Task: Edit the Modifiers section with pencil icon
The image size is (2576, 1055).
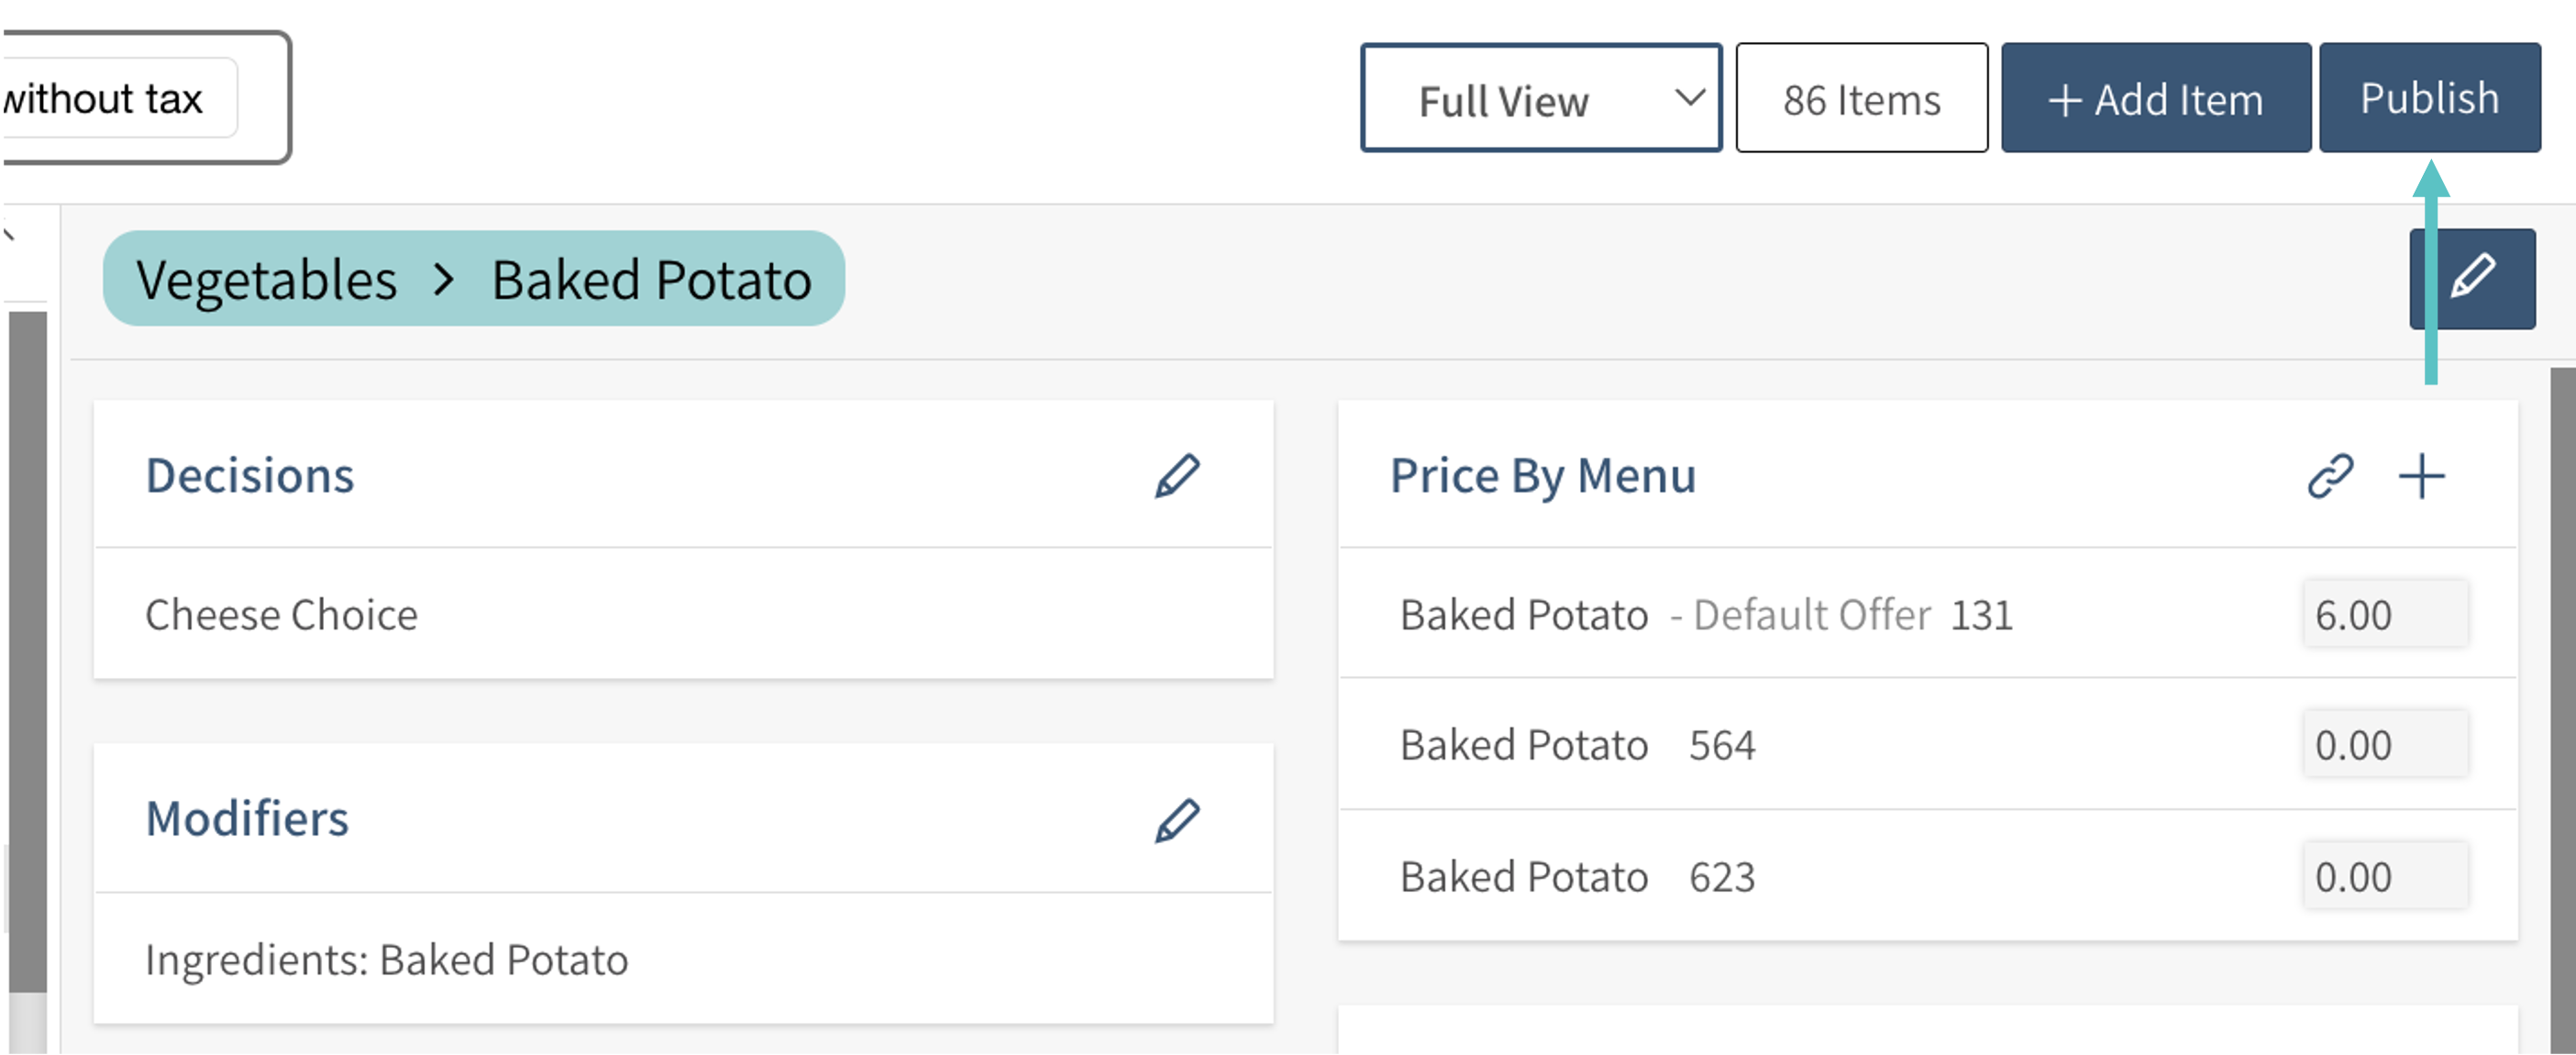Action: (1177, 820)
